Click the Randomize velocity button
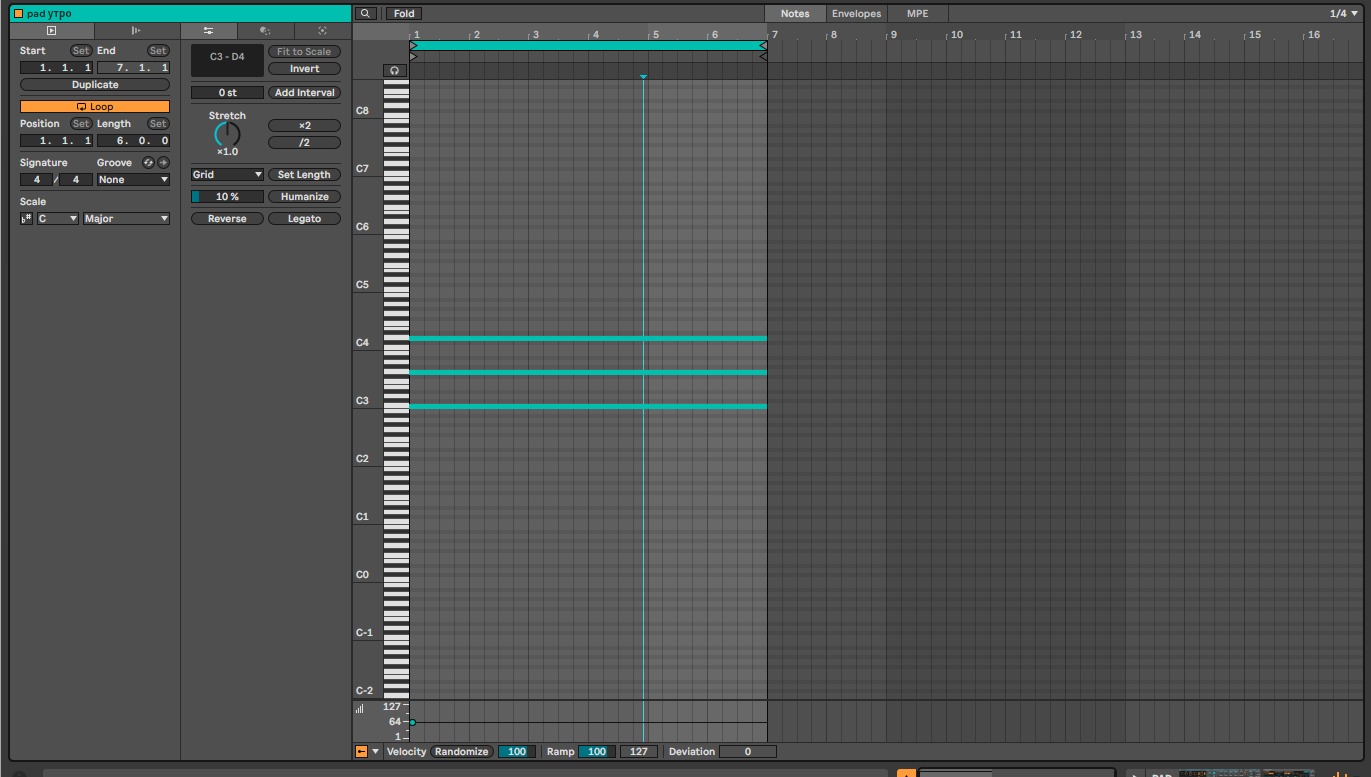1371x777 pixels. pos(462,752)
